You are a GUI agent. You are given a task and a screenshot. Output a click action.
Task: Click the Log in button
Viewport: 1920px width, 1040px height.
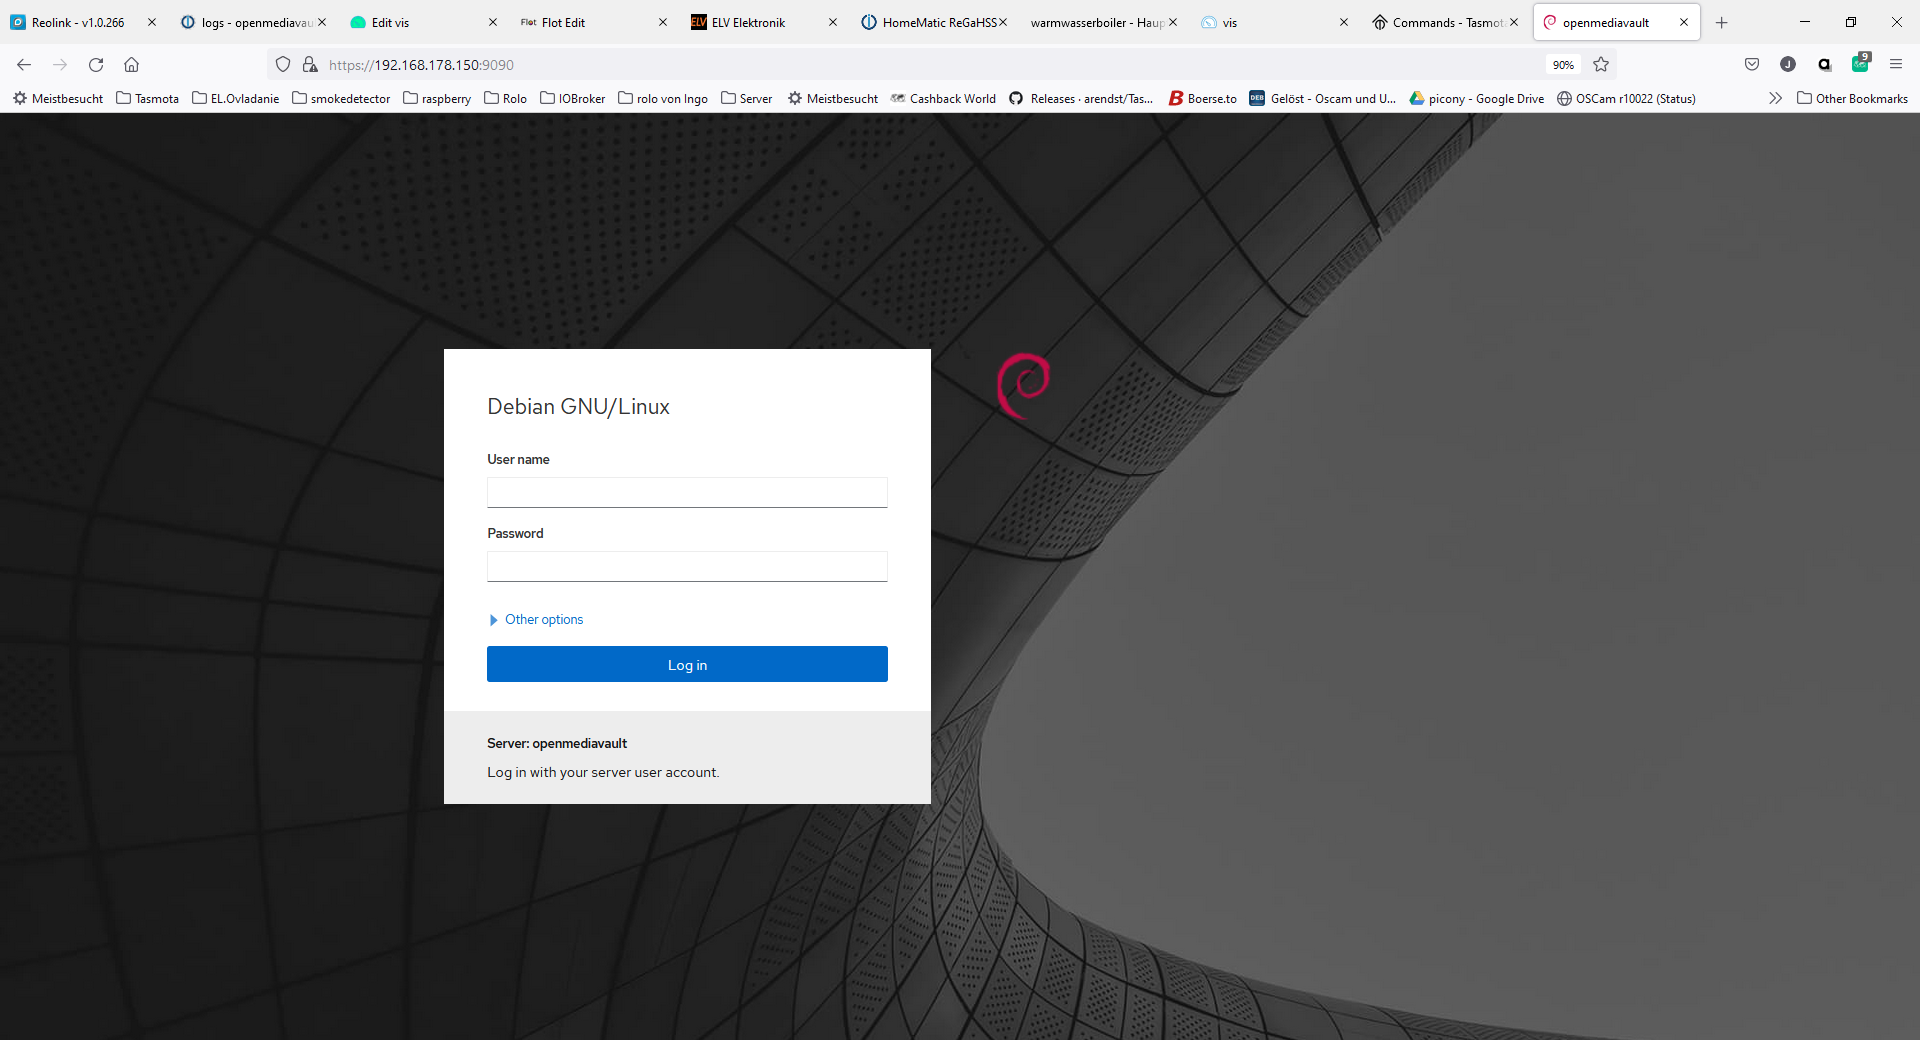coord(687,664)
